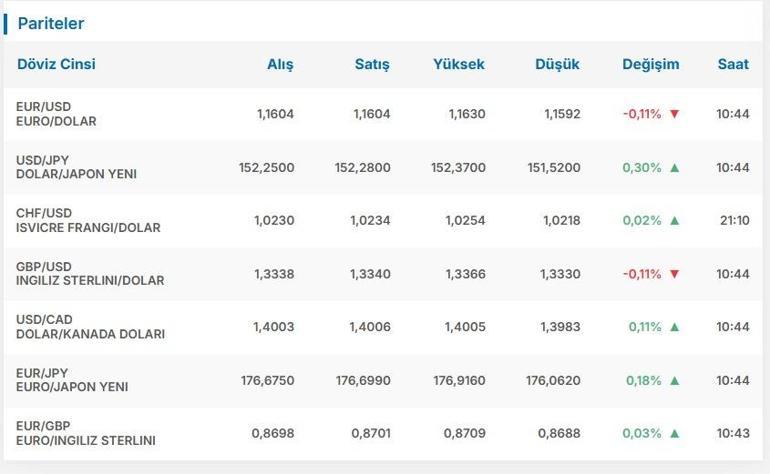Open the CHF/USD Isvicre Frangı/Dolar pair
The width and height of the screenshot is (770, 474).
(88, 220)
